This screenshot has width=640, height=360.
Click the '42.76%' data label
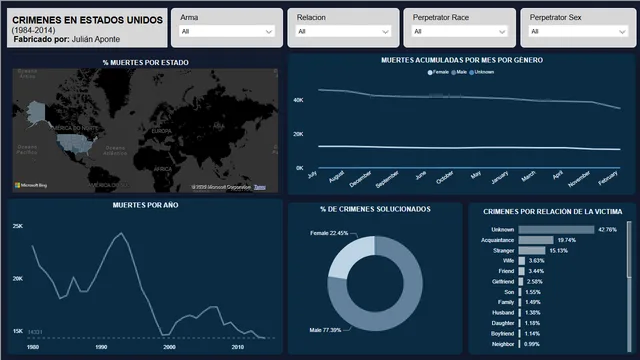(607, 230)
